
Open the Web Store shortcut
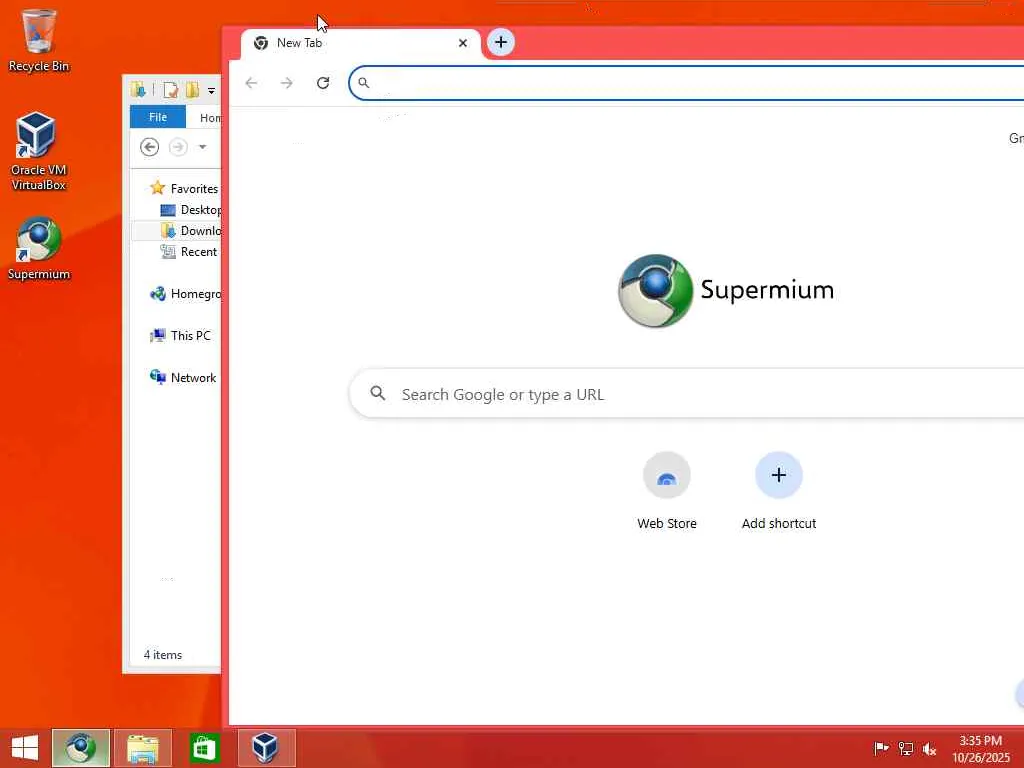click(x=667, y=490)
